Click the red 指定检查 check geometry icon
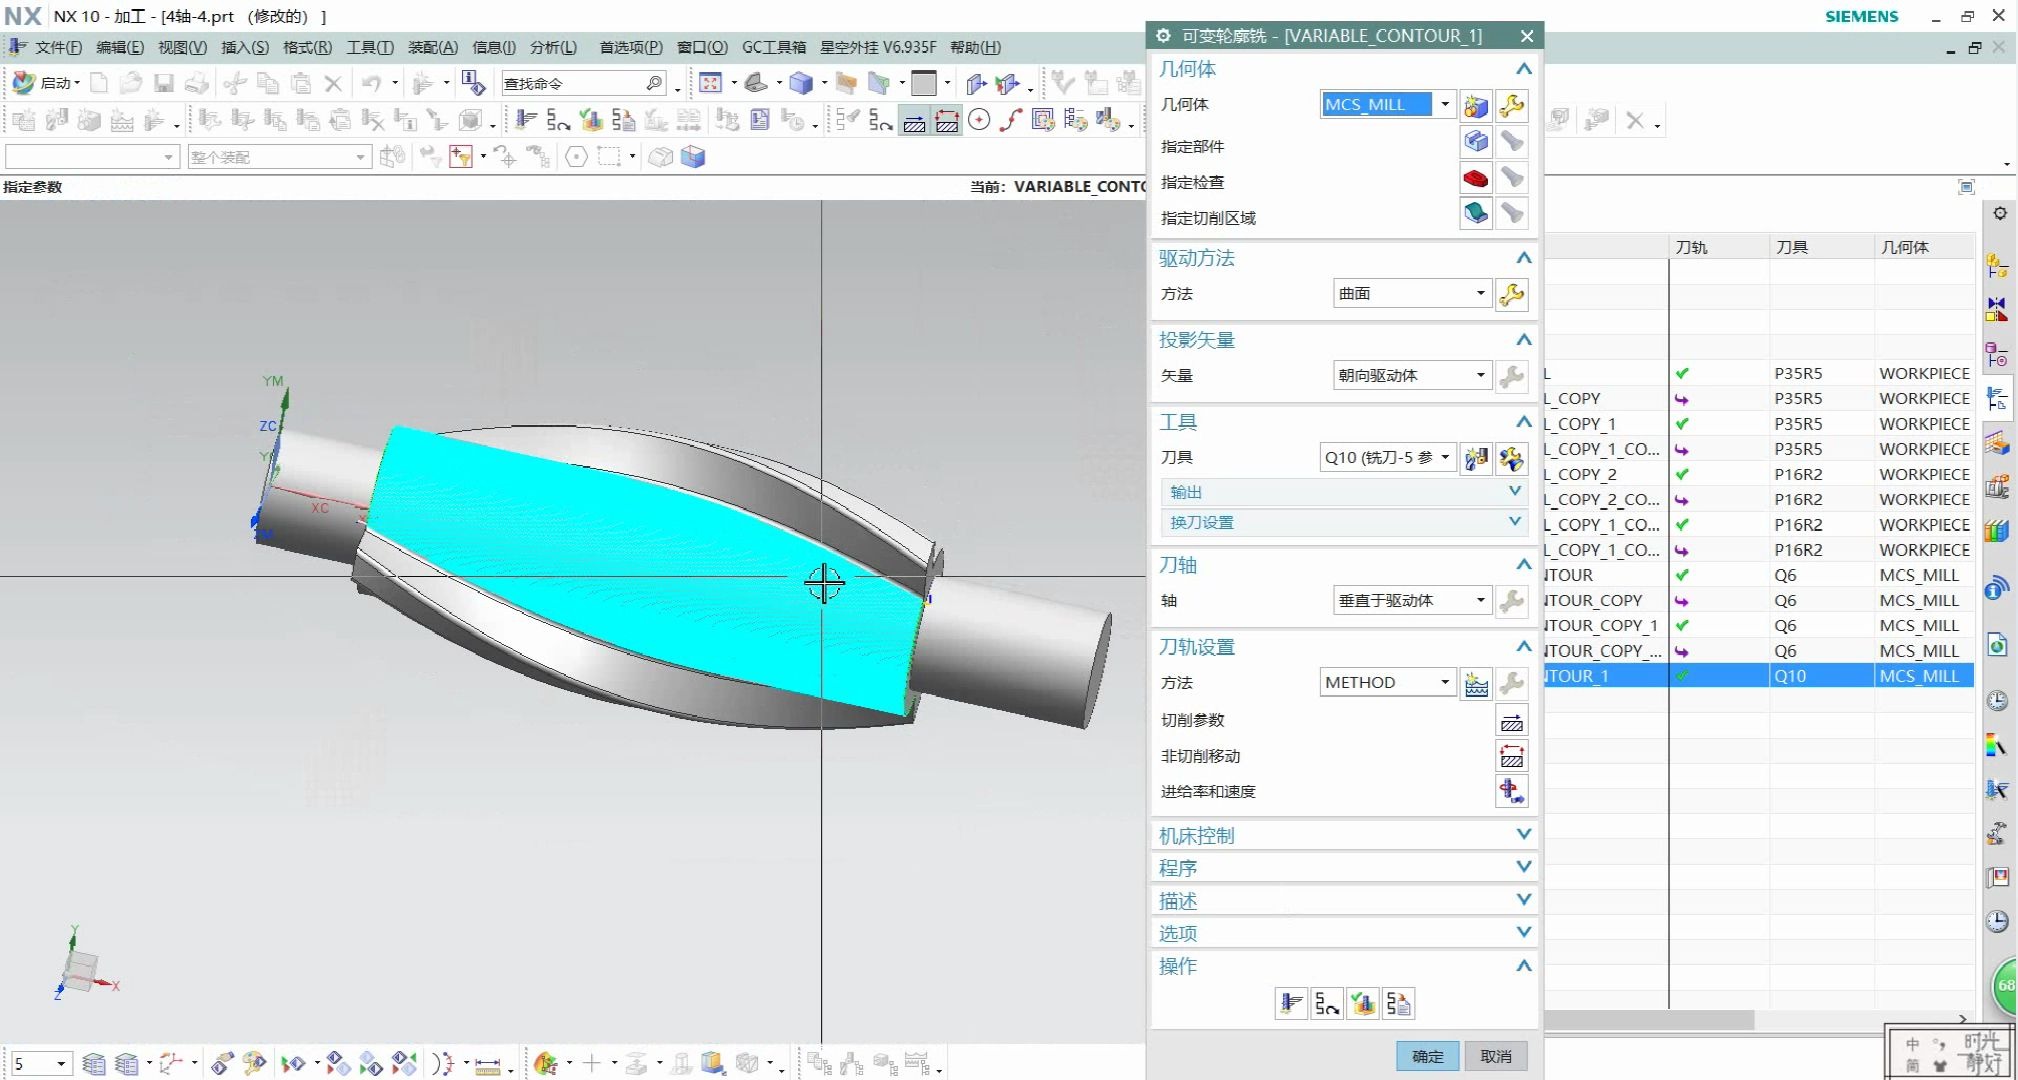Screen dimensions: 2018x1080 tap(1476, 179)
